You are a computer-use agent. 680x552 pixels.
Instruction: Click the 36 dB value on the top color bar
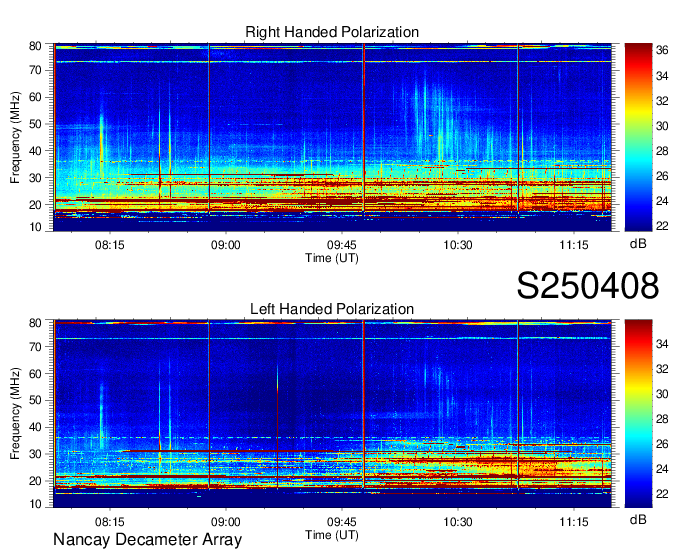662,51
